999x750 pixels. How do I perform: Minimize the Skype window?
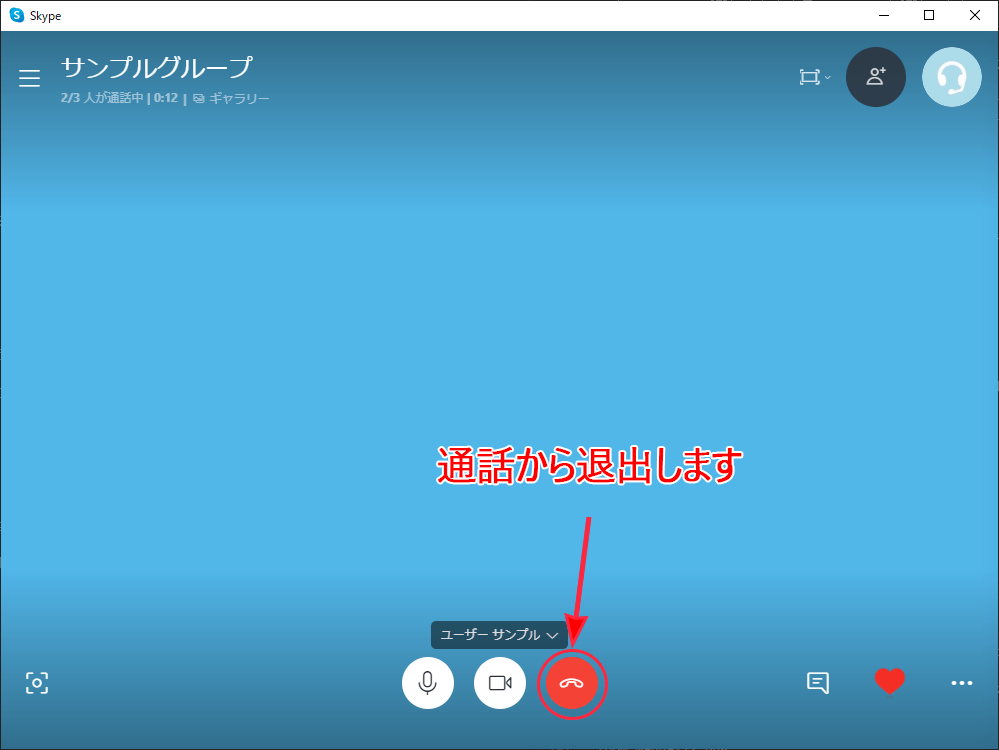(883, 15)
